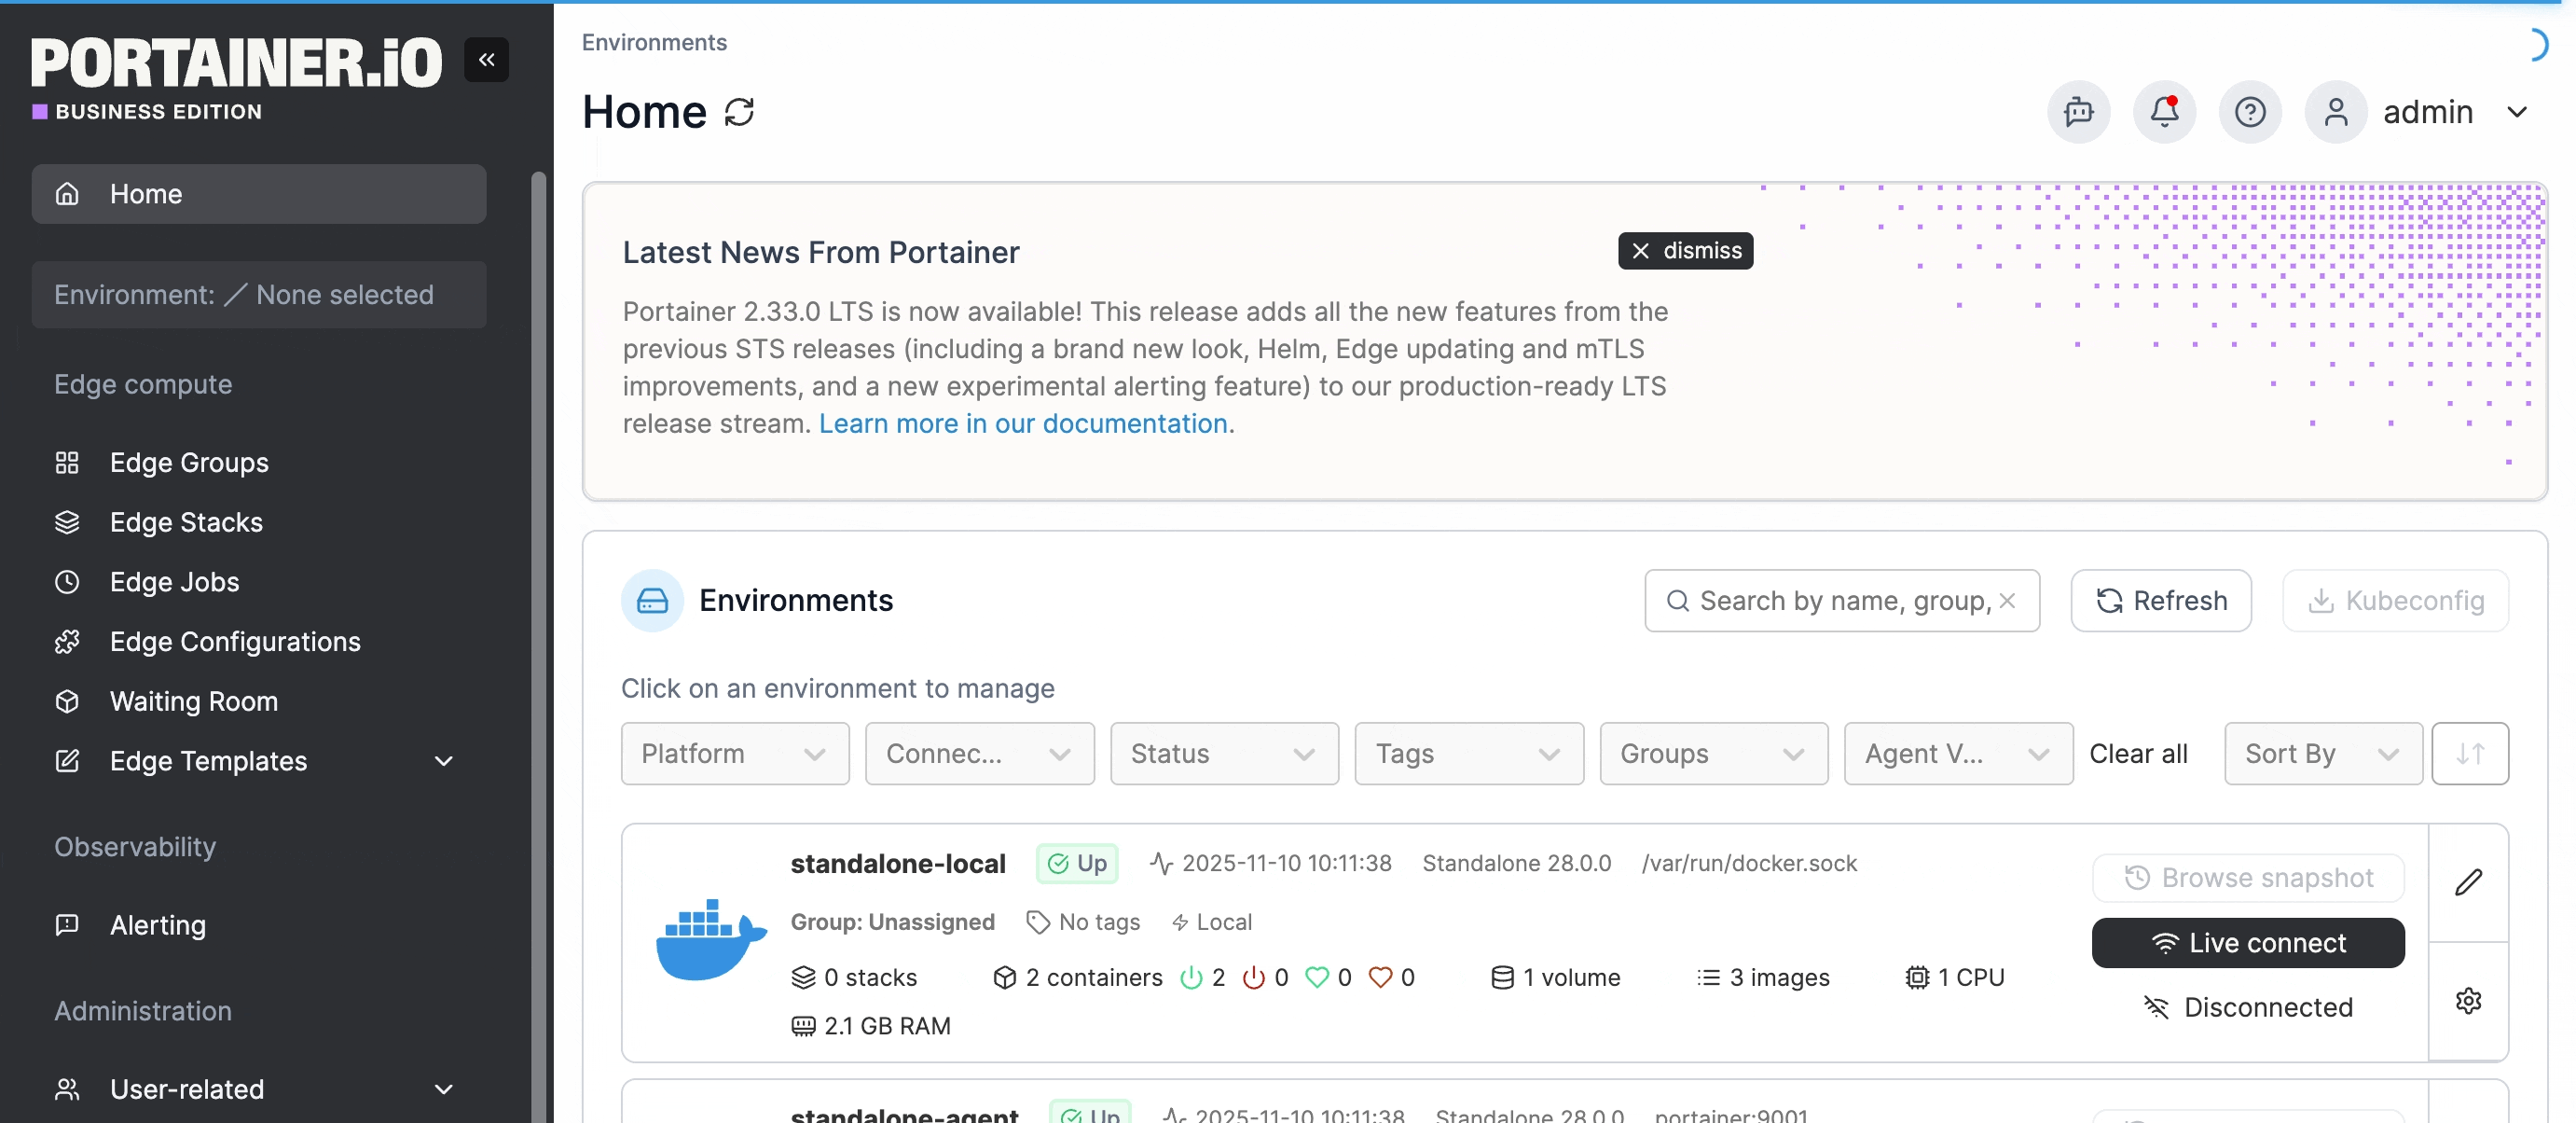The image size is (2576, 1123).
Task: Collapse the sidebar with double-chevron icon
Action: 486,60
